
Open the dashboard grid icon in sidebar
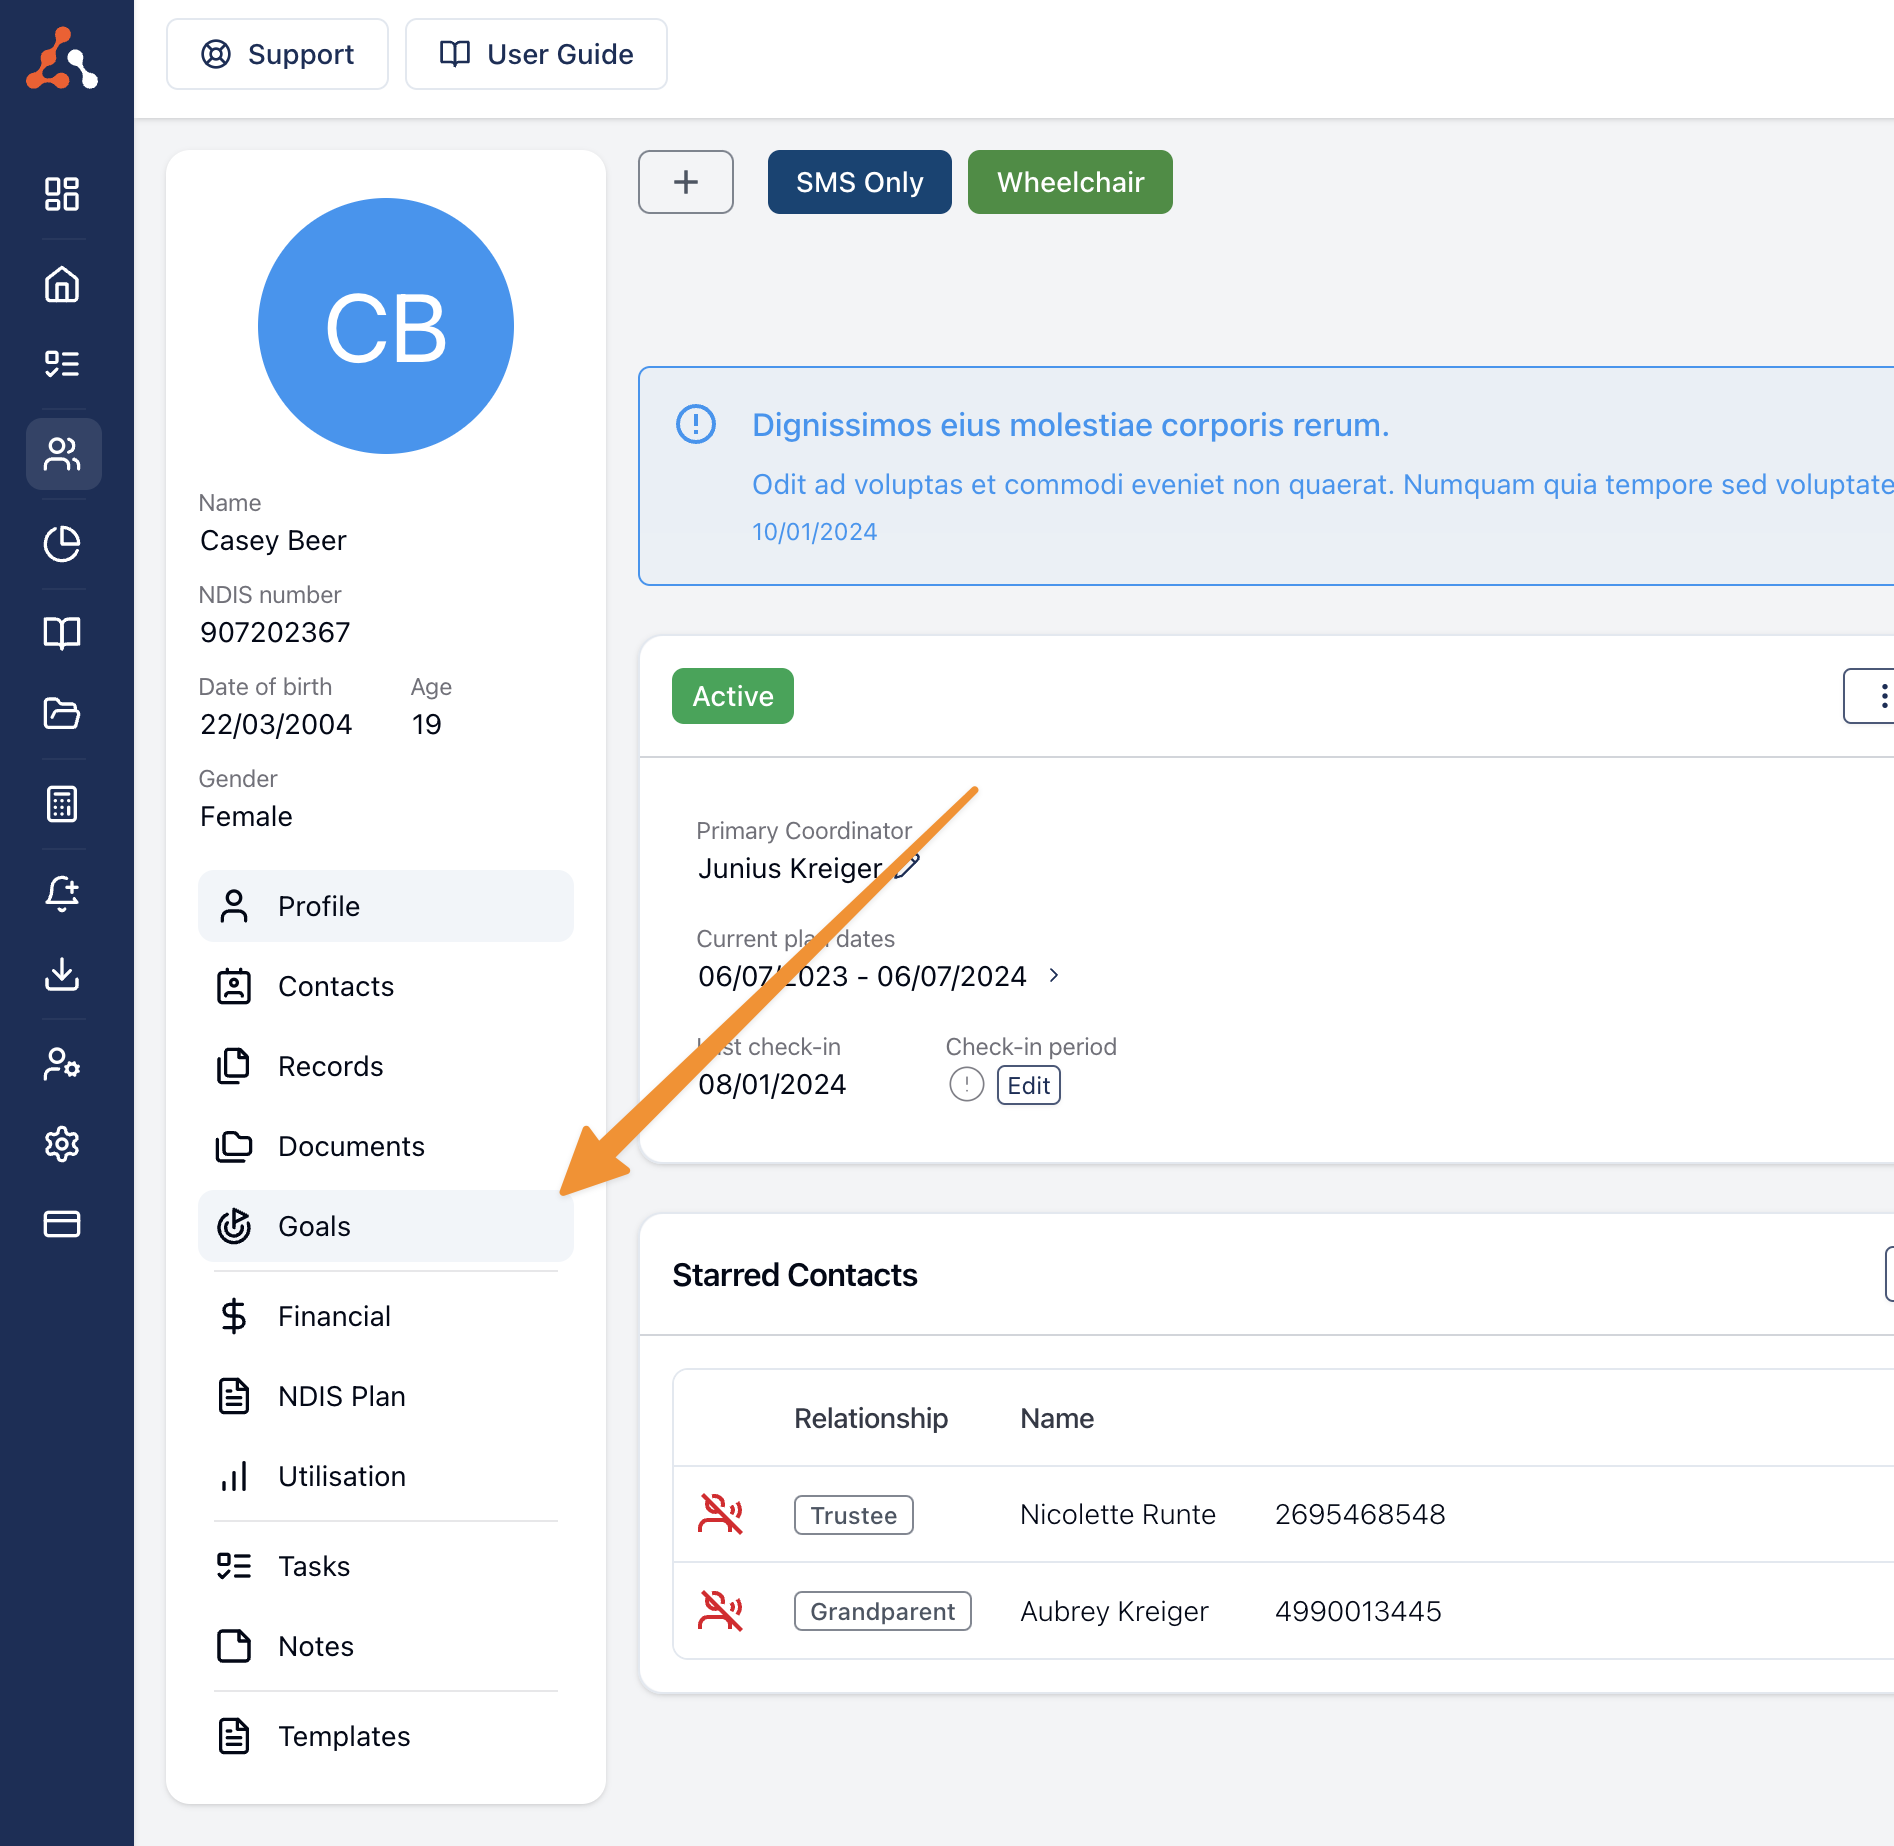click(62, 194)
